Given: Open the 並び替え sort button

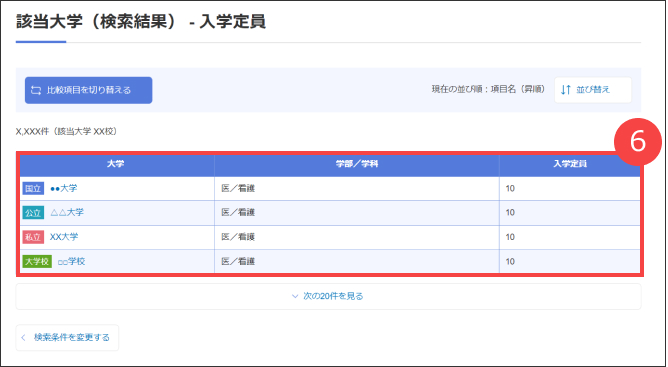Looking at the screenshot, I should point(593,90).
